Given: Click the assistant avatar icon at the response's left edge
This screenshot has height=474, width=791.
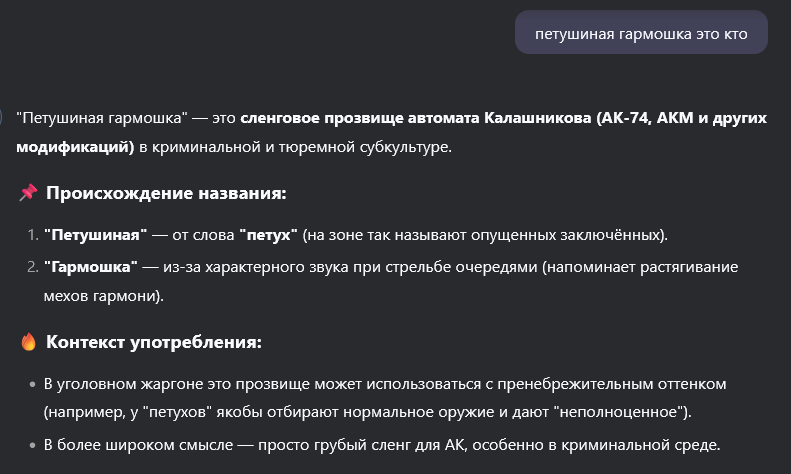Looking at the screenshot, I should pos(1,117).
